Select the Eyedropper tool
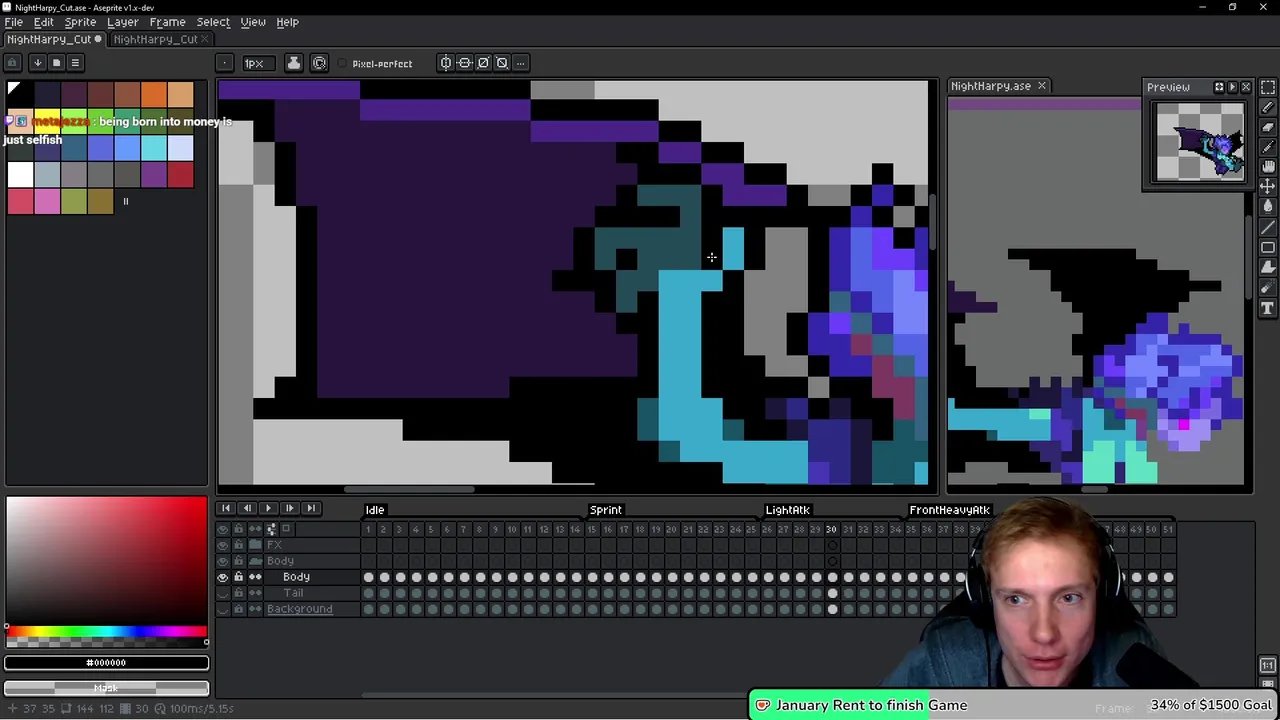 [x=1267, y=147]
